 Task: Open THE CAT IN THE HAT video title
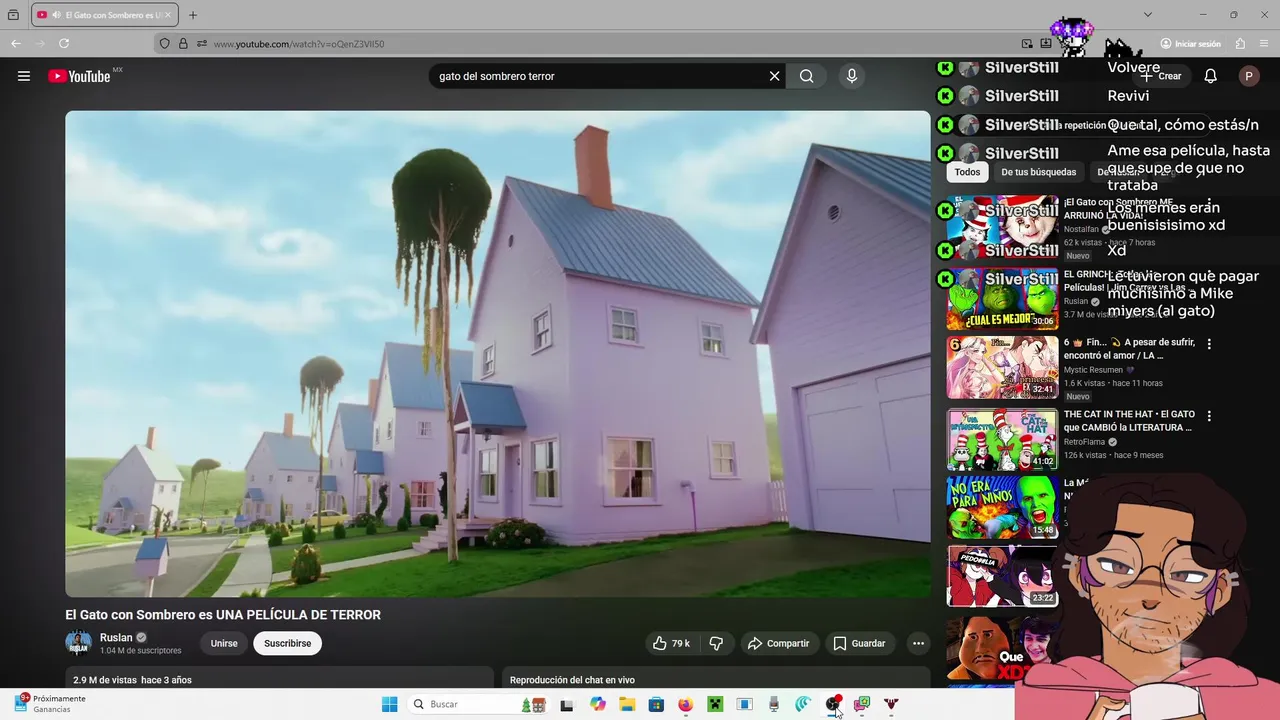[x=1129, y=421]
